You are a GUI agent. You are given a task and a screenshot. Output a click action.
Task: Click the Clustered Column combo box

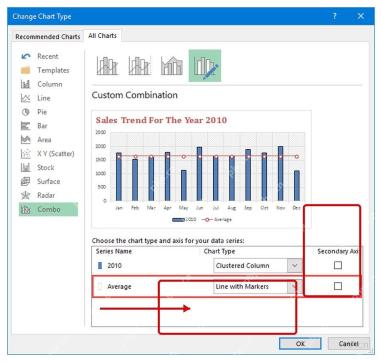pyautogui.click(x=257, y=266)
